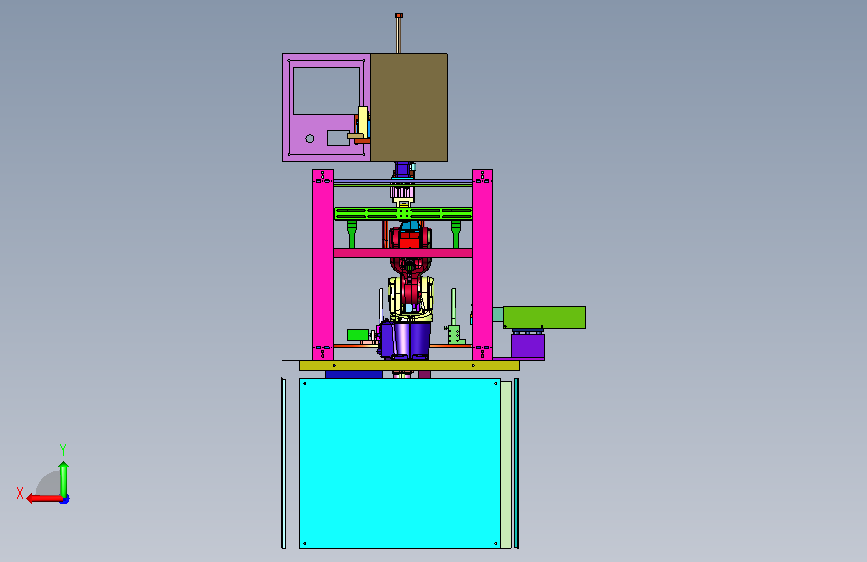Pick the left green guide post

pyautogui.click(x=352, y=234)
